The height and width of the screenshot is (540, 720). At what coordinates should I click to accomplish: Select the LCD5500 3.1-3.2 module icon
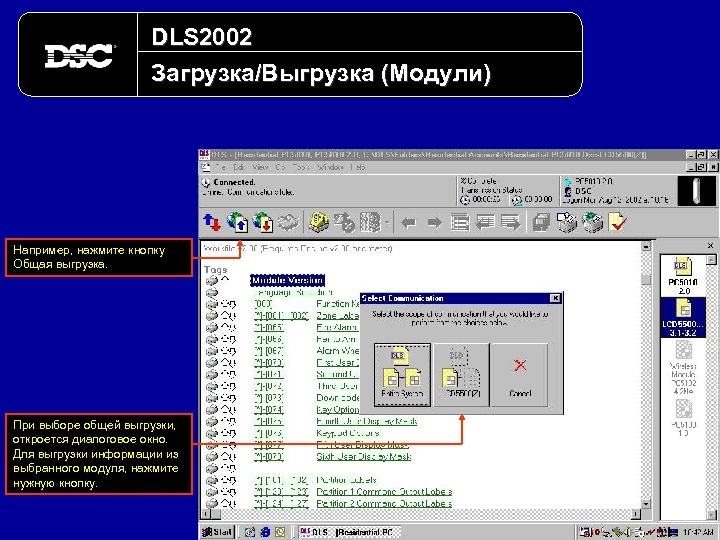pos(683,317)
